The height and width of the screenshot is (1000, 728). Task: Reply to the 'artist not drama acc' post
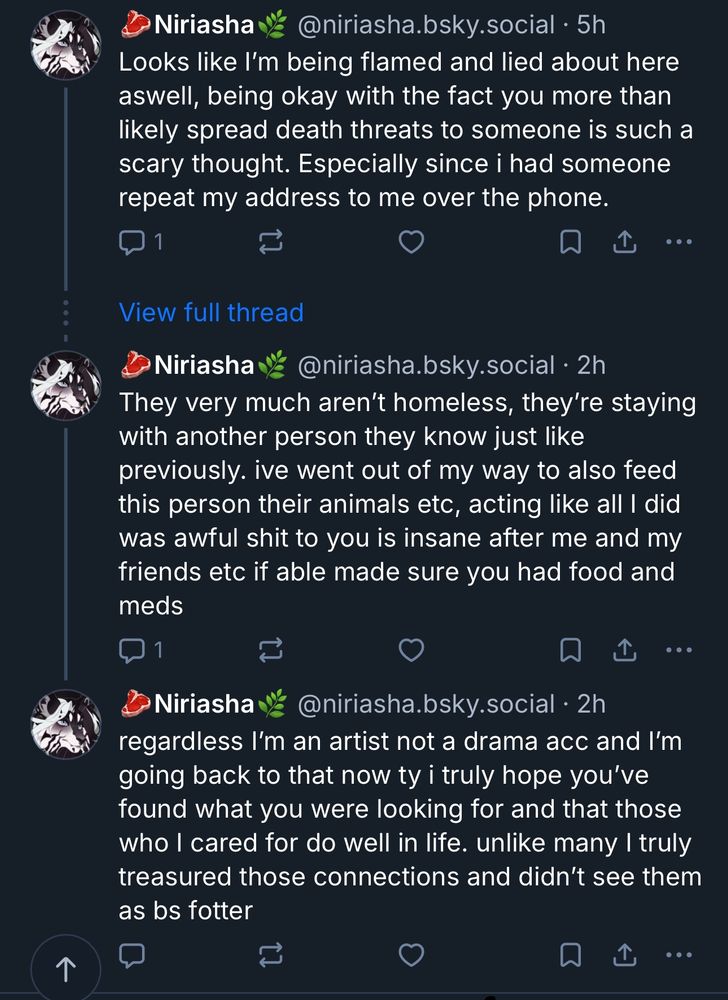point(132,955)
